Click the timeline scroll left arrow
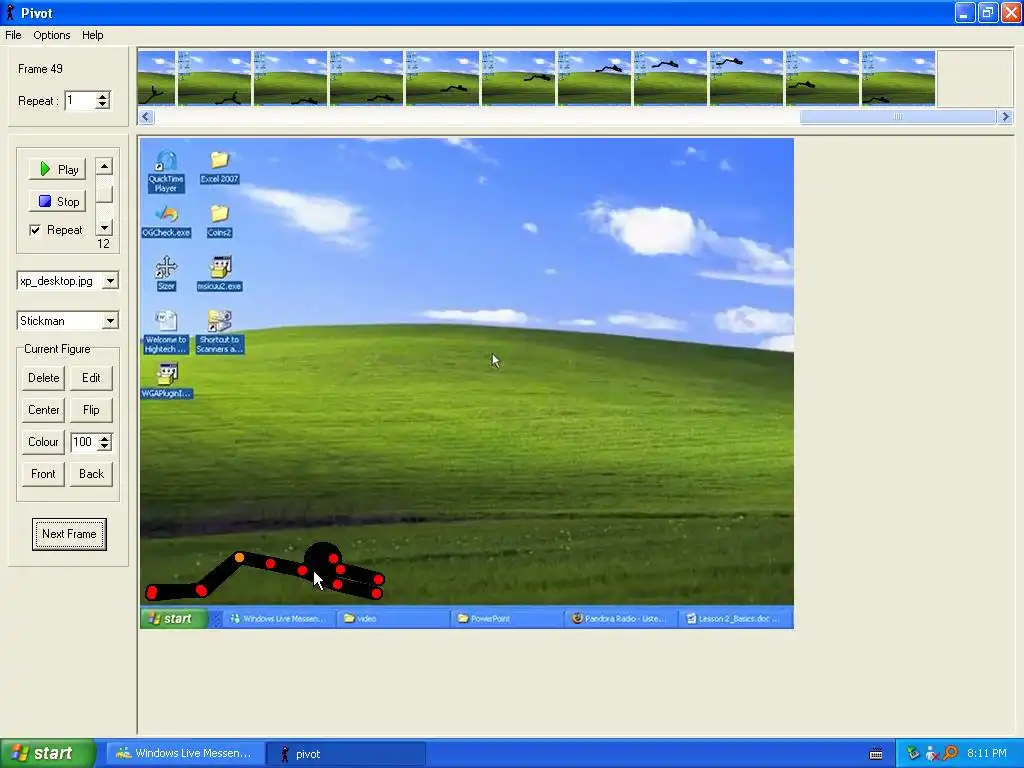This screenshot has height=768, width=1024. point(146,117)
